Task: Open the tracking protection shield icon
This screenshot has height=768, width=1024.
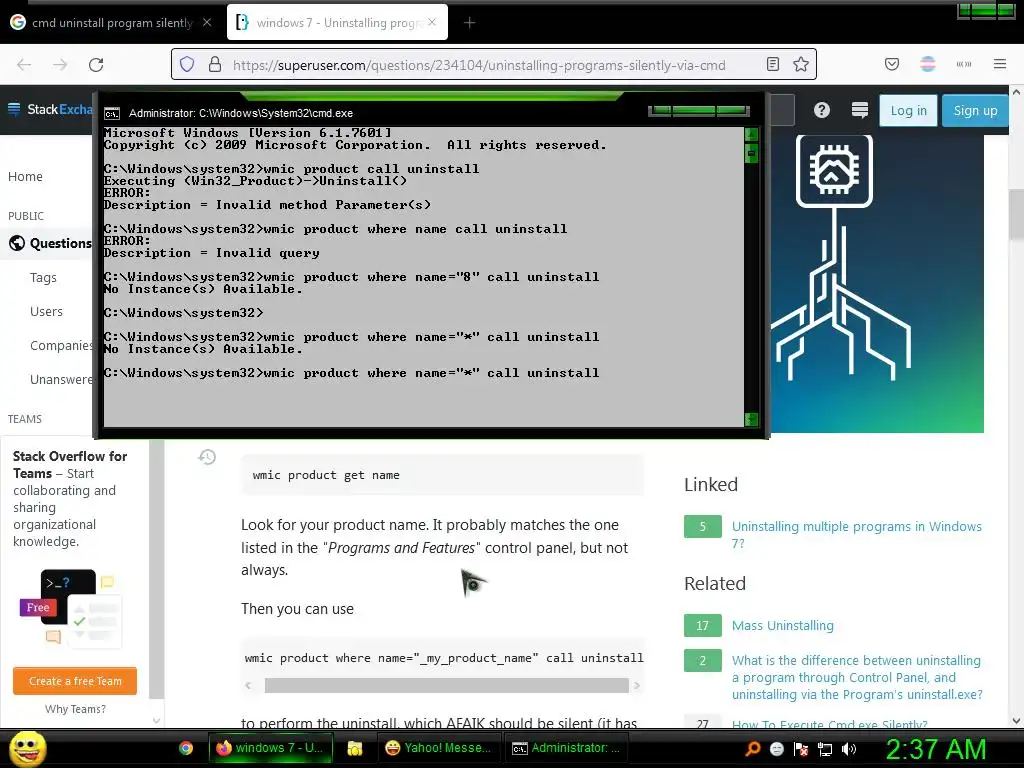Action: click(x=187, y=65)
